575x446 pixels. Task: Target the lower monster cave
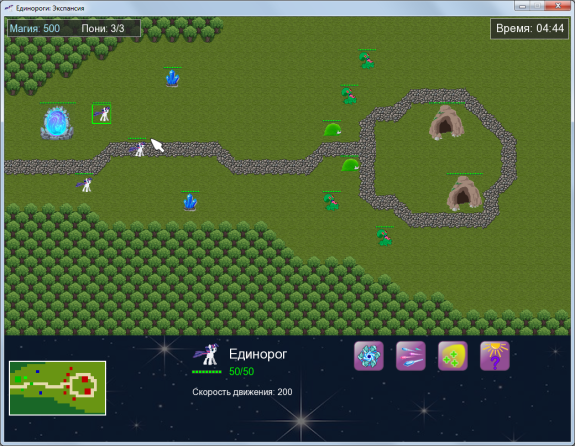pos(464,194)
